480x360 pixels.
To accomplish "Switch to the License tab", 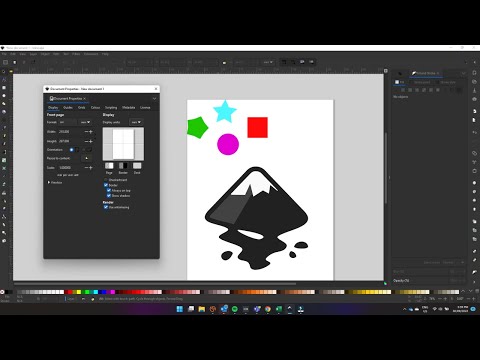I will tap(145, 107).
